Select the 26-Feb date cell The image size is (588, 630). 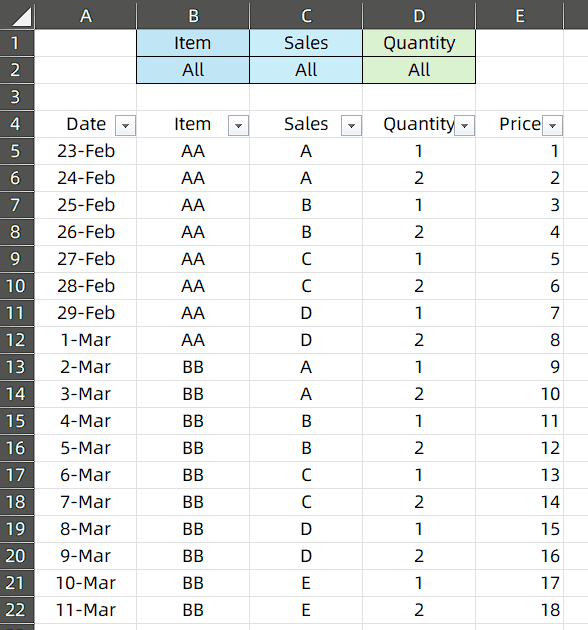pyautogui.click(x=86, y=232)
